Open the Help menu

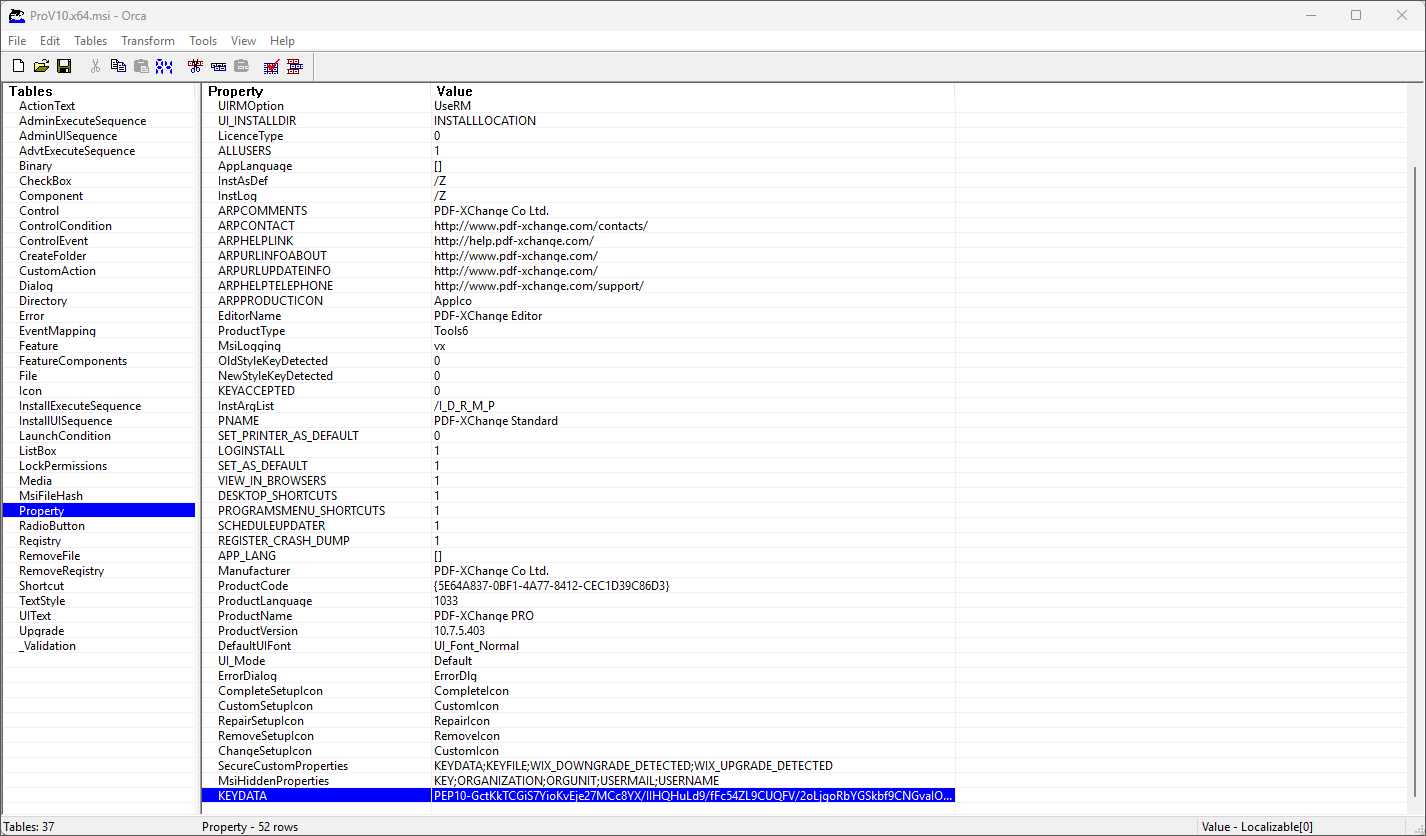coord(283,41)
